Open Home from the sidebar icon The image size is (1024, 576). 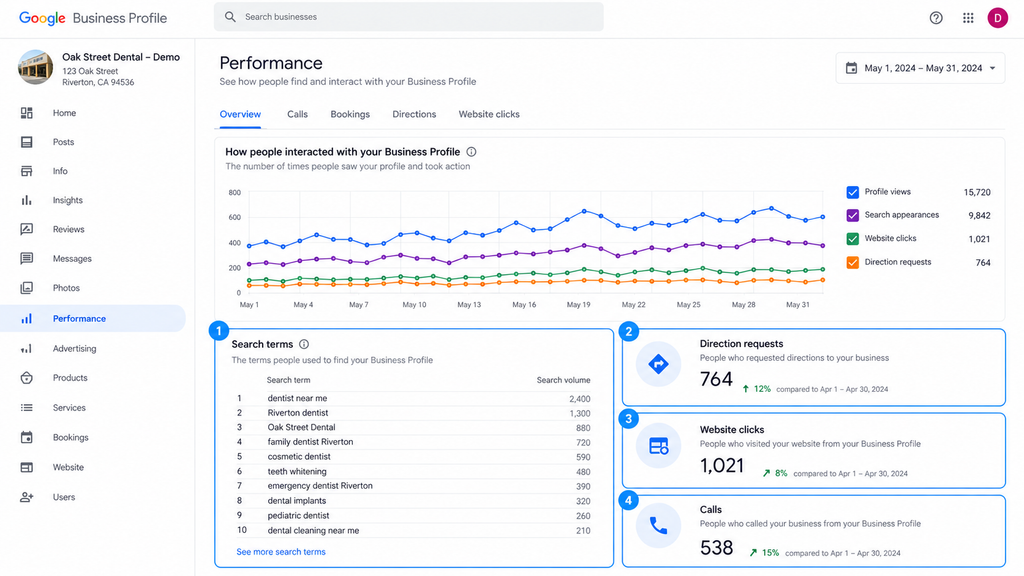point(27,113)
